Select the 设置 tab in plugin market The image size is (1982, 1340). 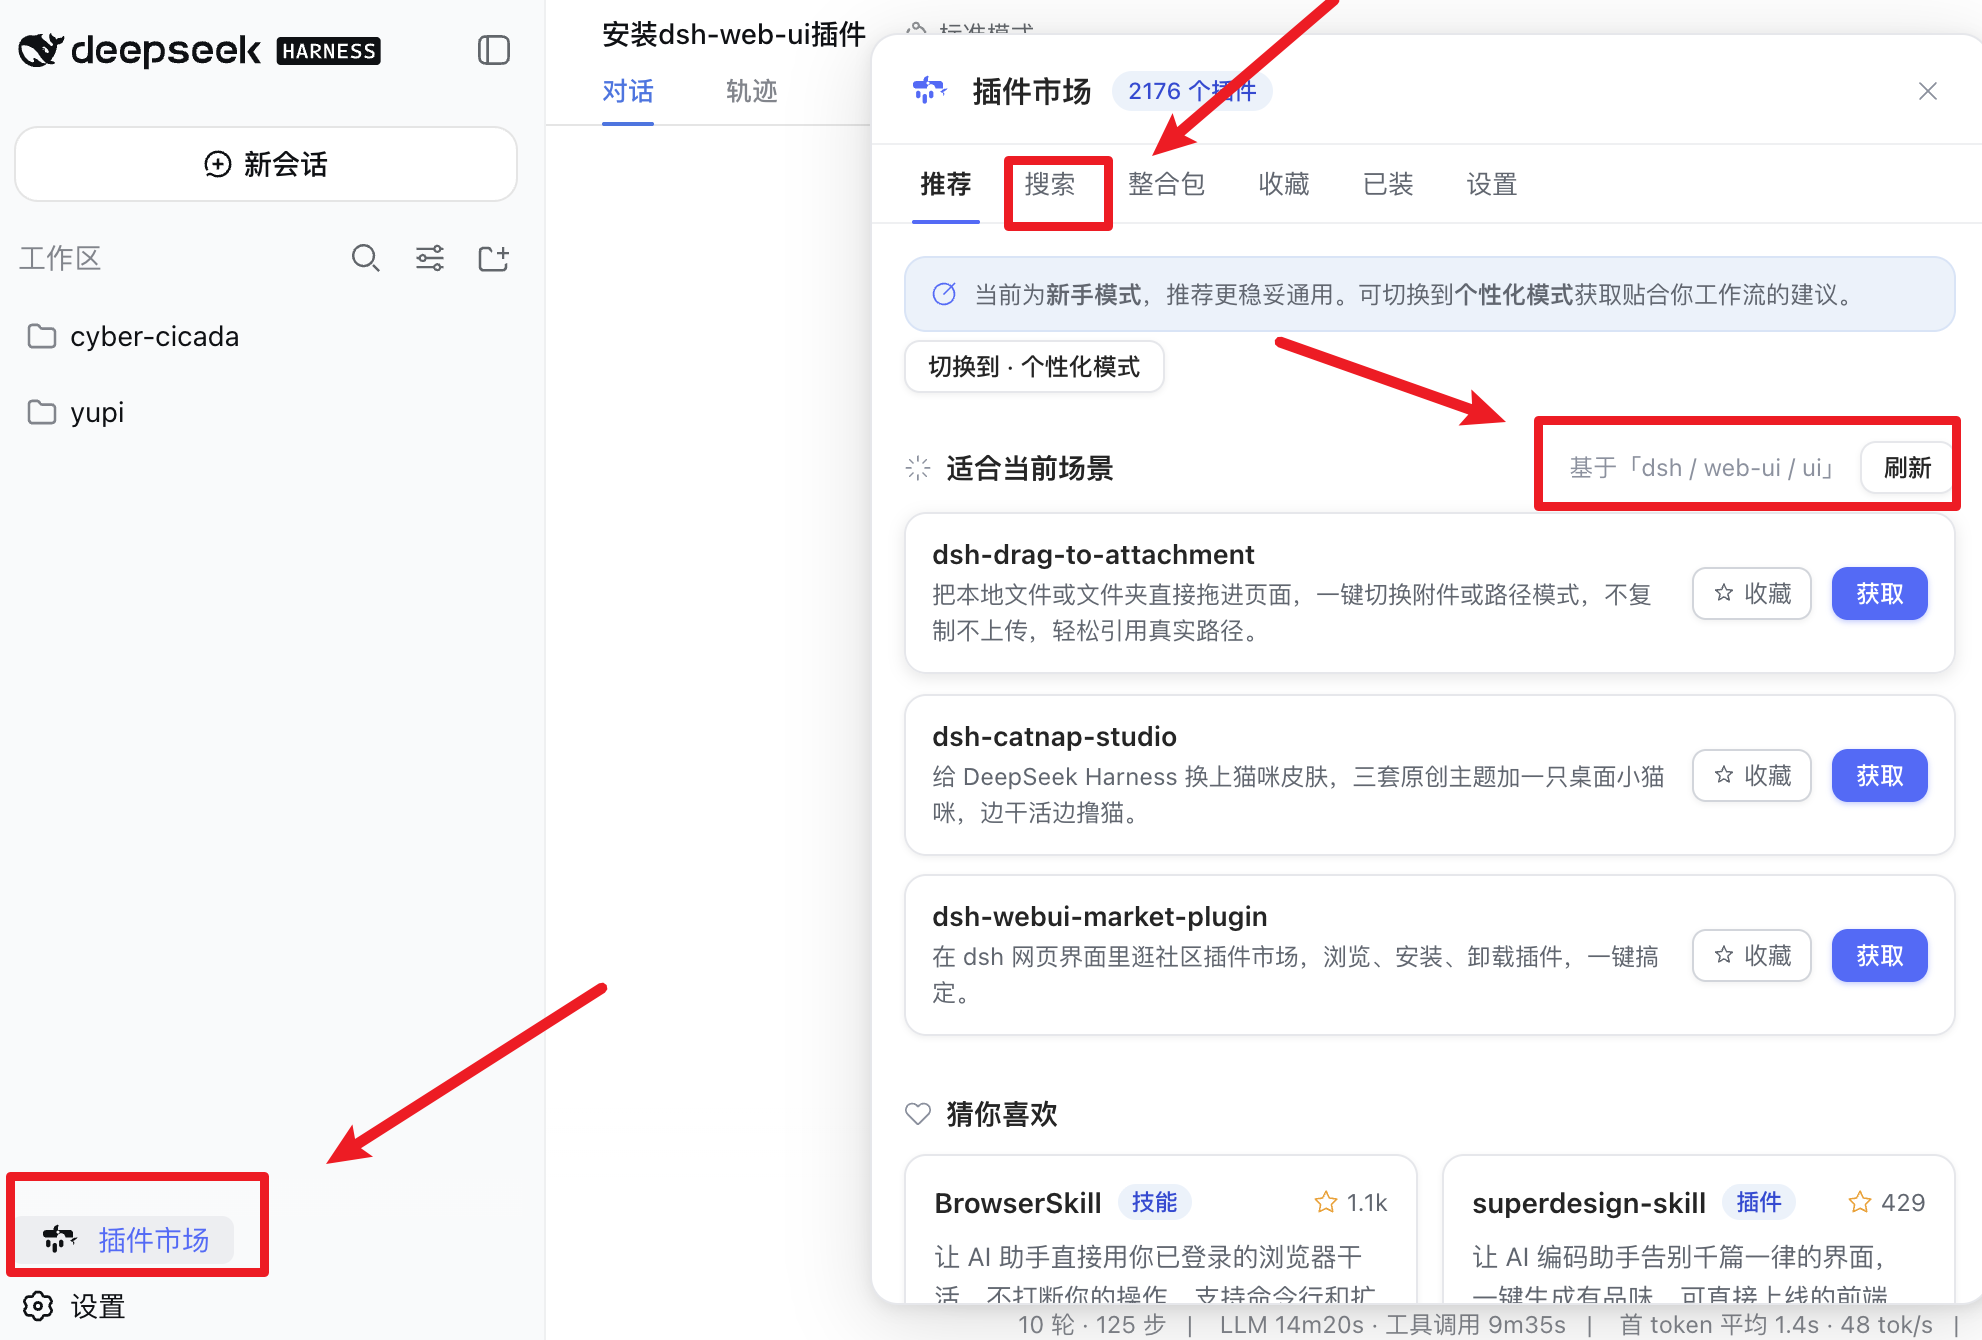tap(1492, 184)
